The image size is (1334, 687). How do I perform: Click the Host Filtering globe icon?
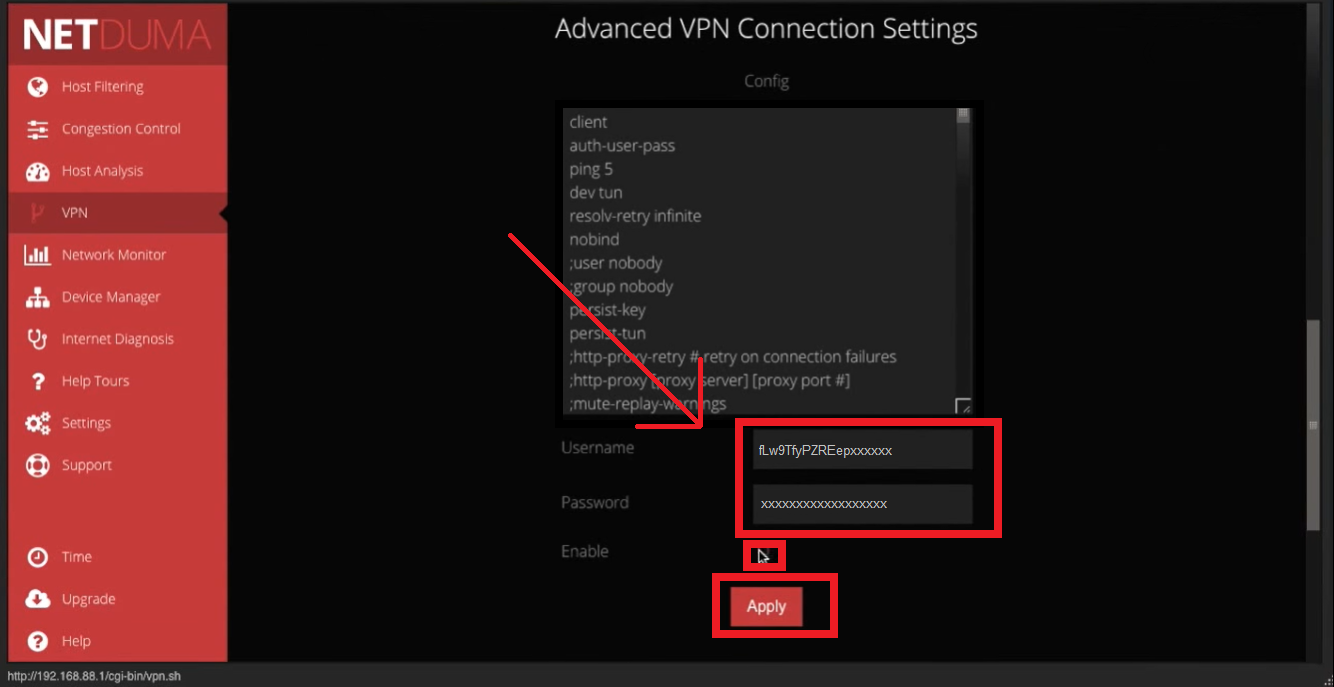tap(38, 87)
